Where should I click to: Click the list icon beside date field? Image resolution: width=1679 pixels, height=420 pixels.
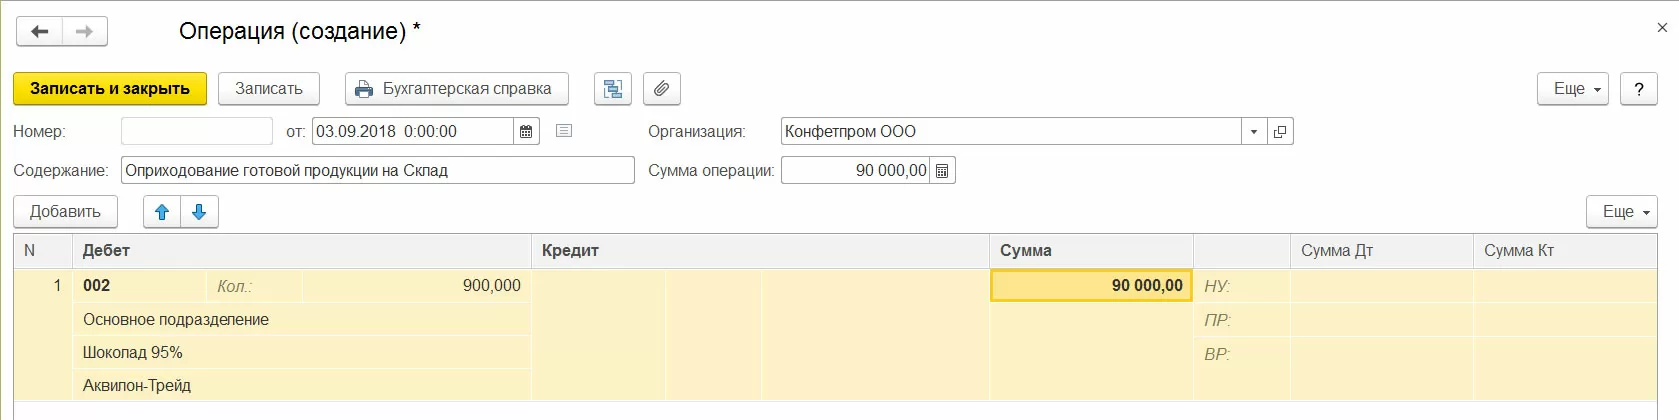[x=564, y=131]
